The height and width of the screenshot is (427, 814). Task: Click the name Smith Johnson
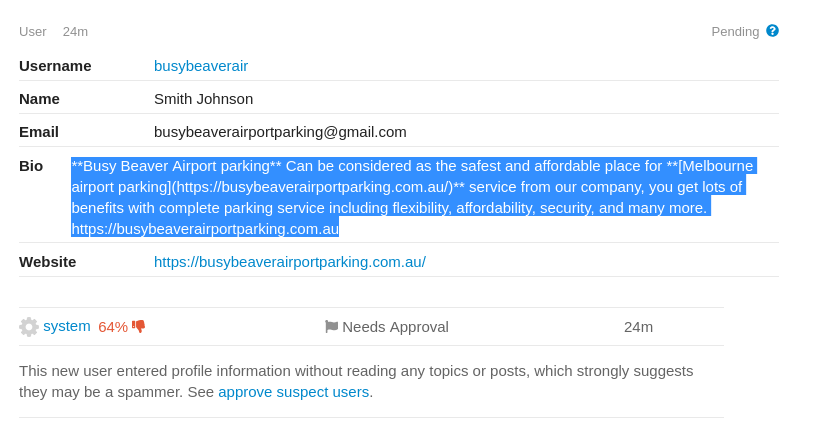coord(204,99)
